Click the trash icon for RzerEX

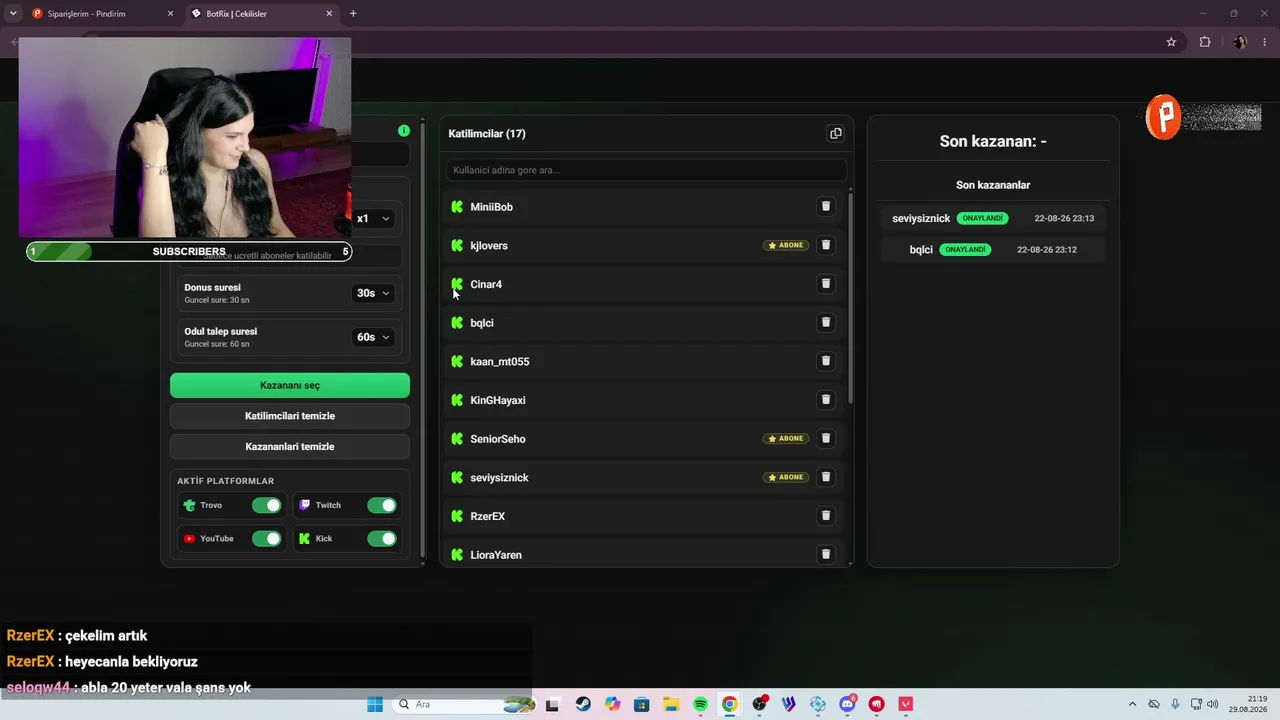pyautogui.click(x=826, y=516)
